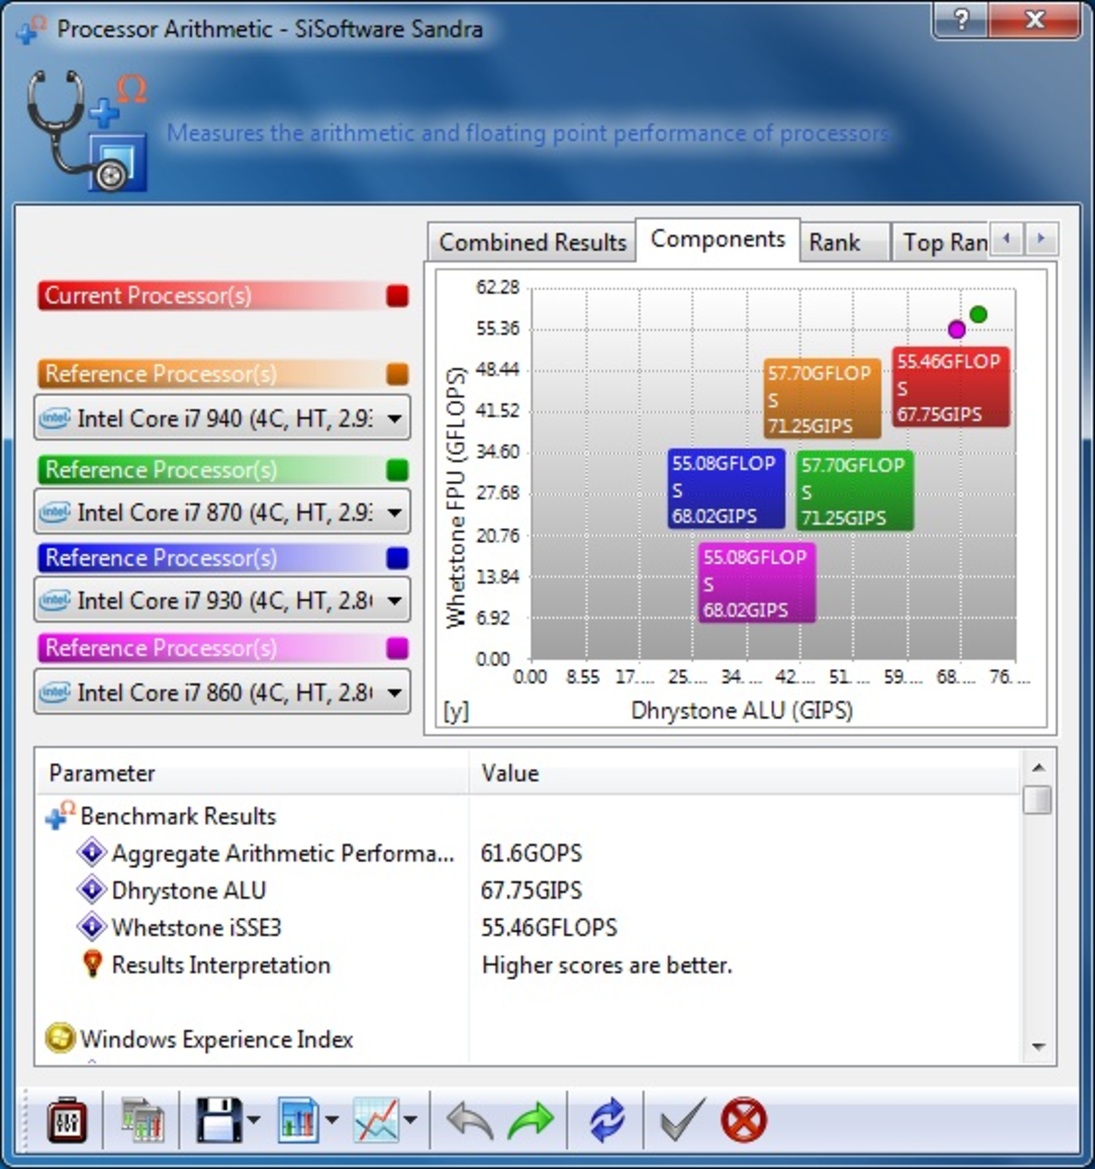The height and width of the screenshot is (1169, 1095).
Task: Open the Intel Core i7 930 dropdown
Action: pos(222,600)
